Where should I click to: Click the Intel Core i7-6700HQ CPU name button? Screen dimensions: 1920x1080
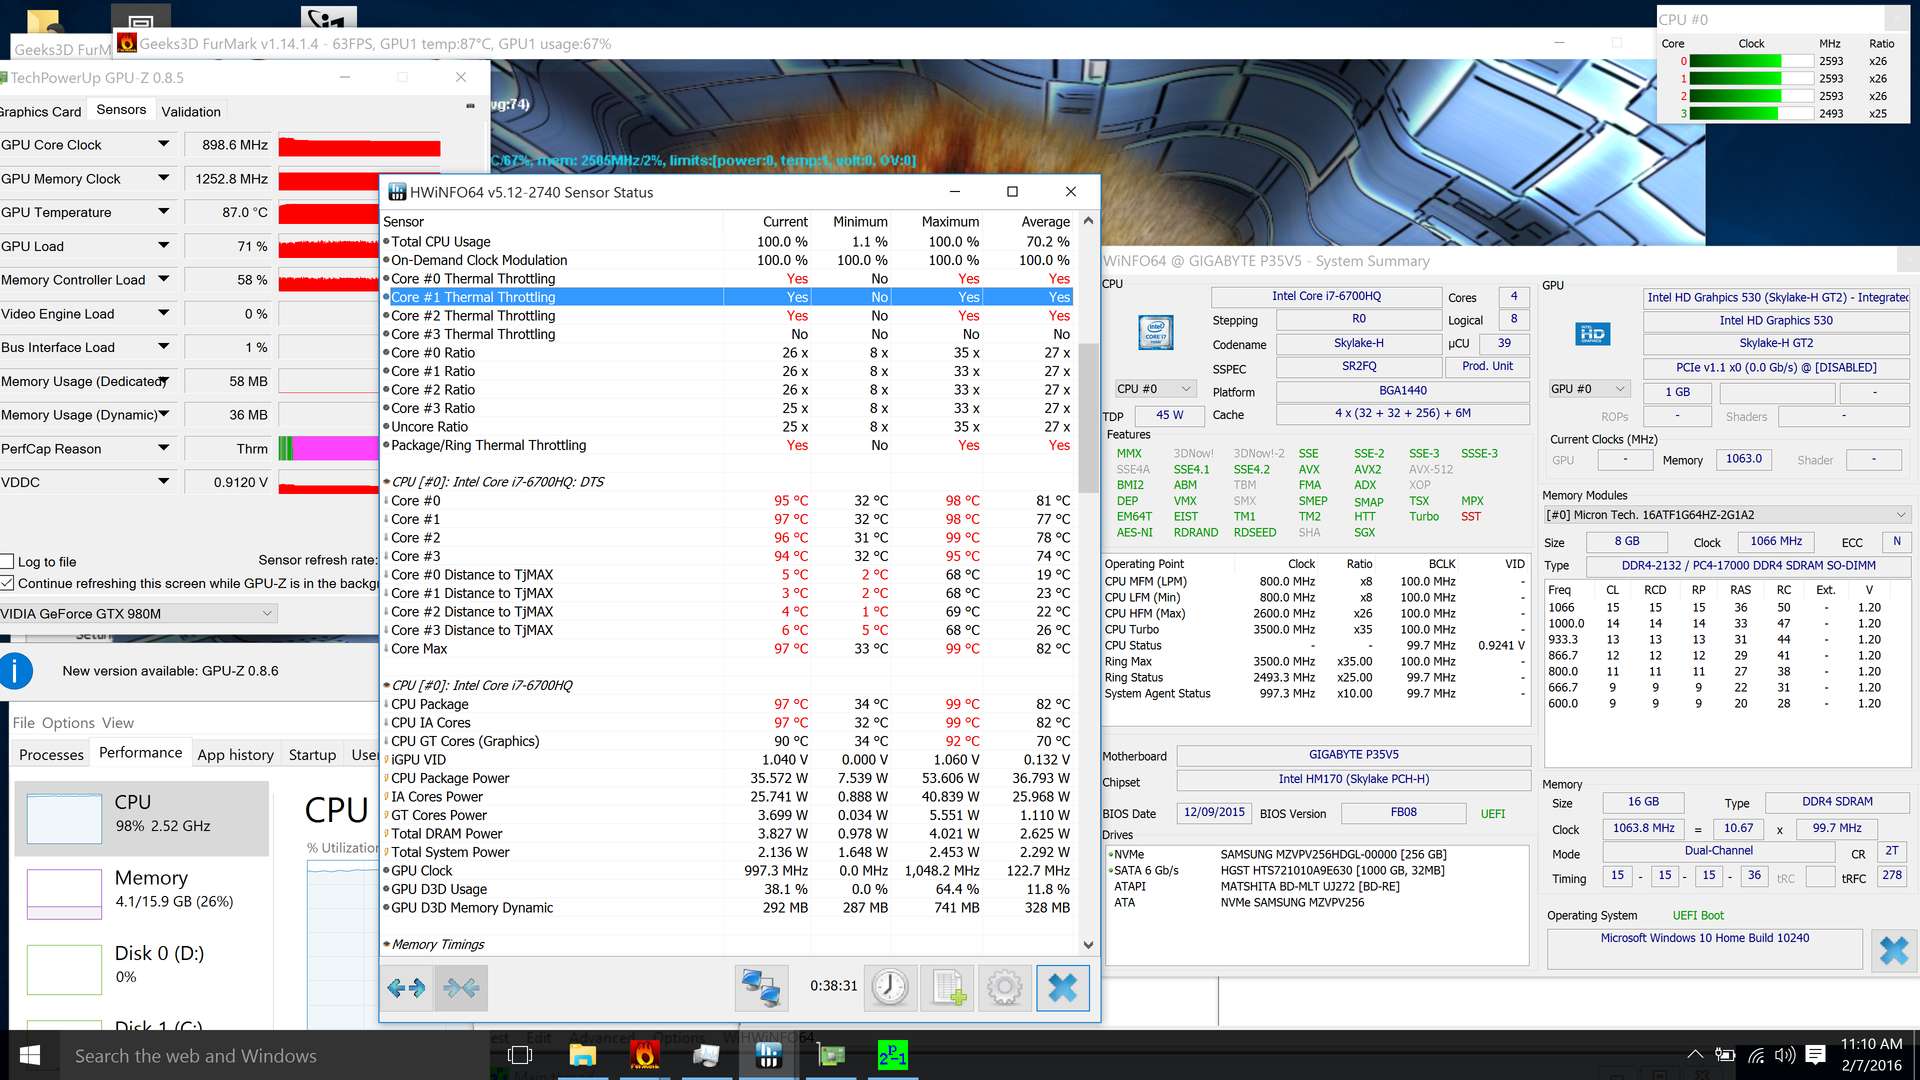(x=1326, y=297)
